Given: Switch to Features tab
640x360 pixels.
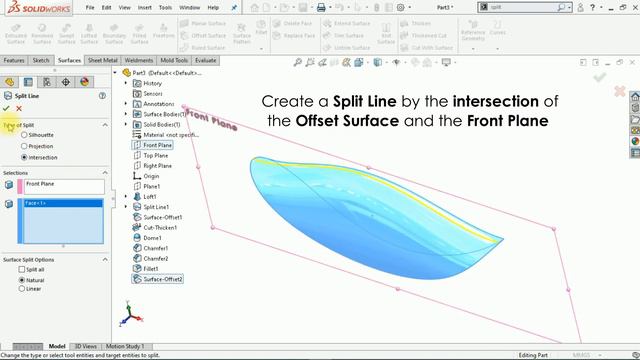Looking at the screenshot, I should pos(14,60).
